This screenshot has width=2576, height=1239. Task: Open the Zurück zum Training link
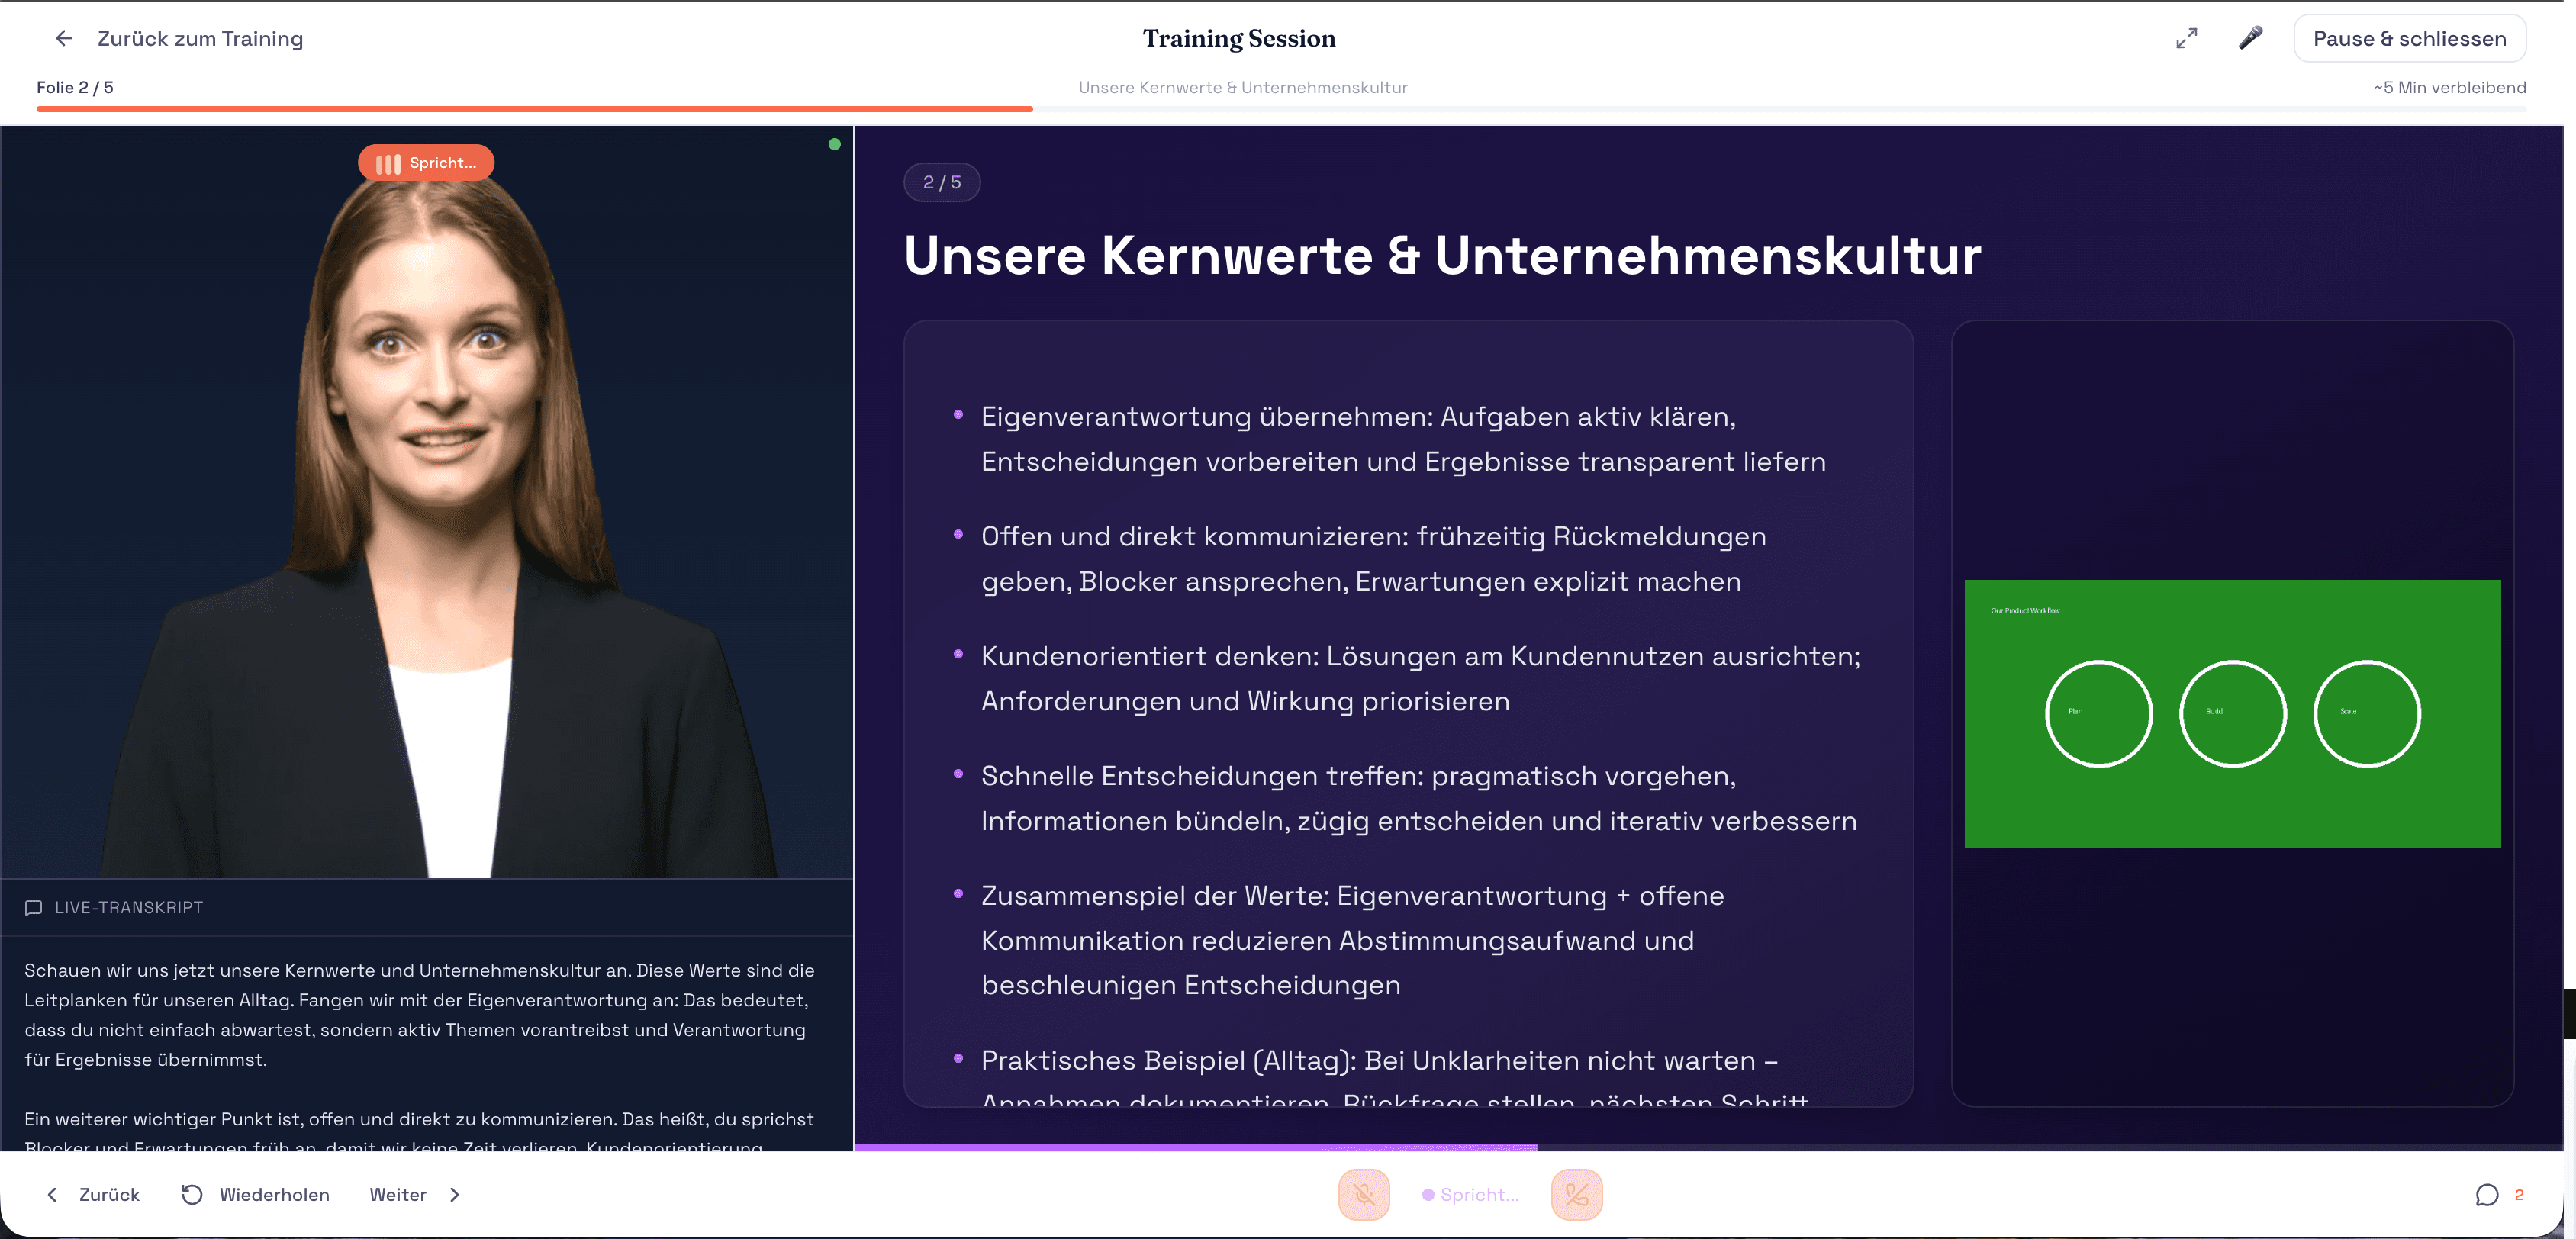pos(200,38)
